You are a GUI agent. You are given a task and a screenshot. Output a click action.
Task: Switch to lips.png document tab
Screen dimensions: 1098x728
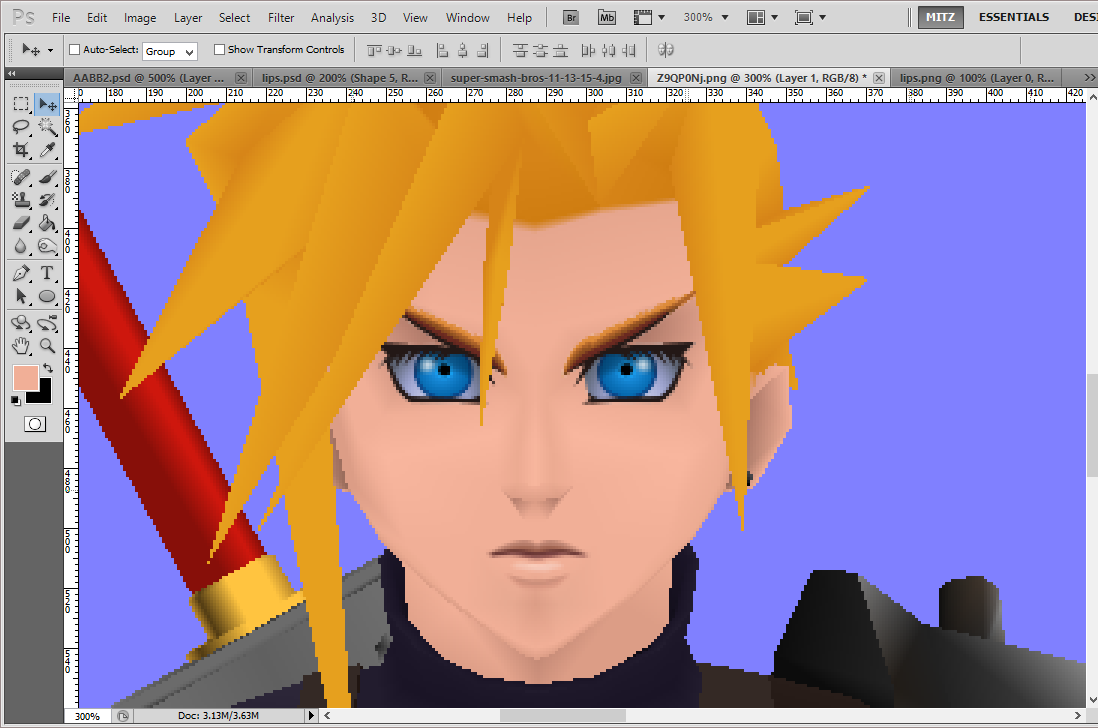[976, 78]
